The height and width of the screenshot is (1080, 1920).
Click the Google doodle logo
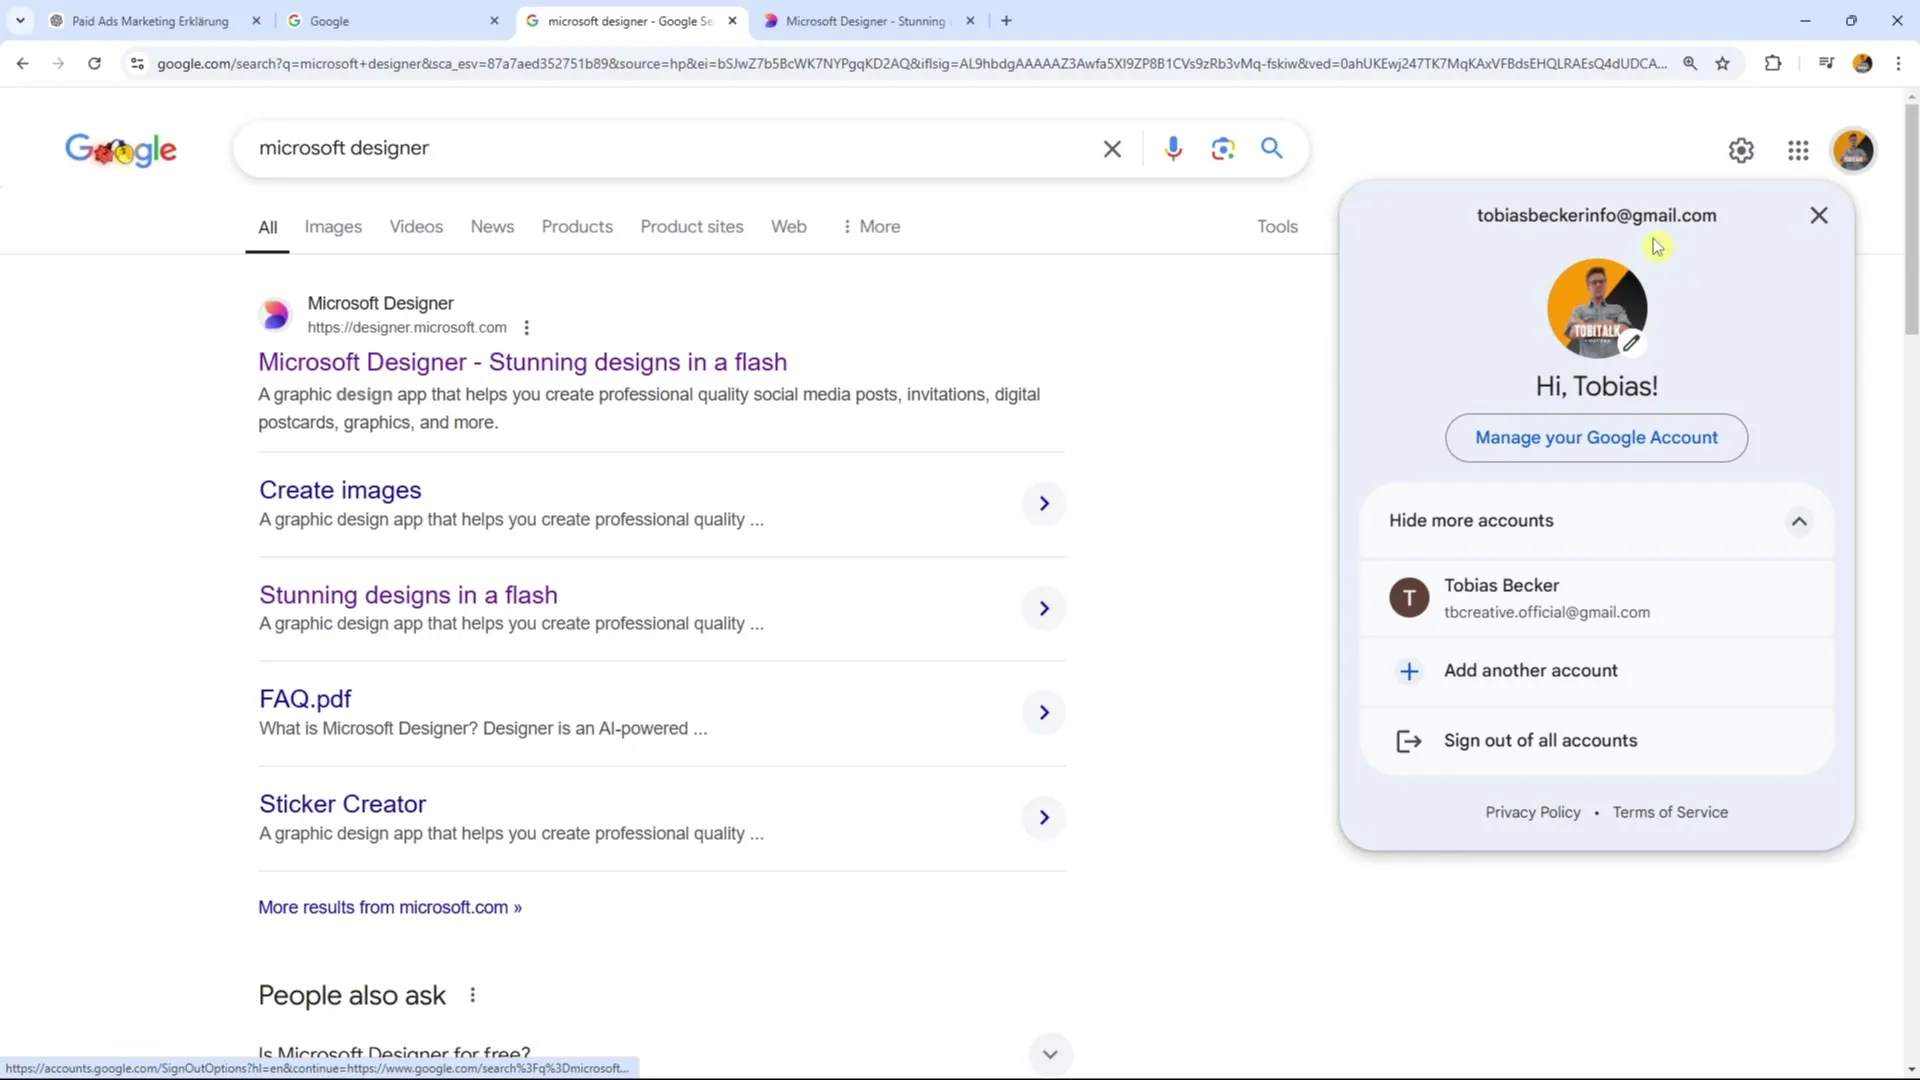coord(121,149)
